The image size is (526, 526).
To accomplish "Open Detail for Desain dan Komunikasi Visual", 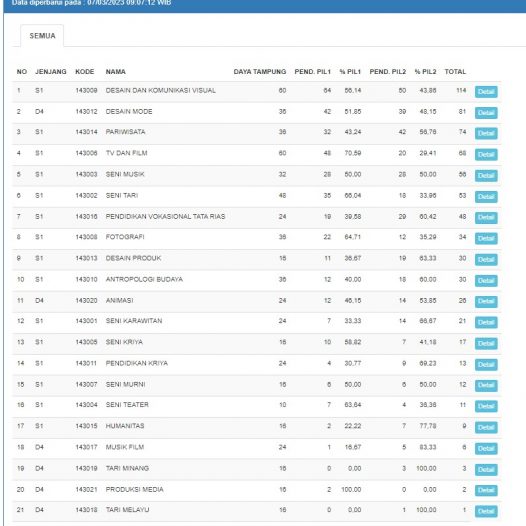I will point(486,92).
